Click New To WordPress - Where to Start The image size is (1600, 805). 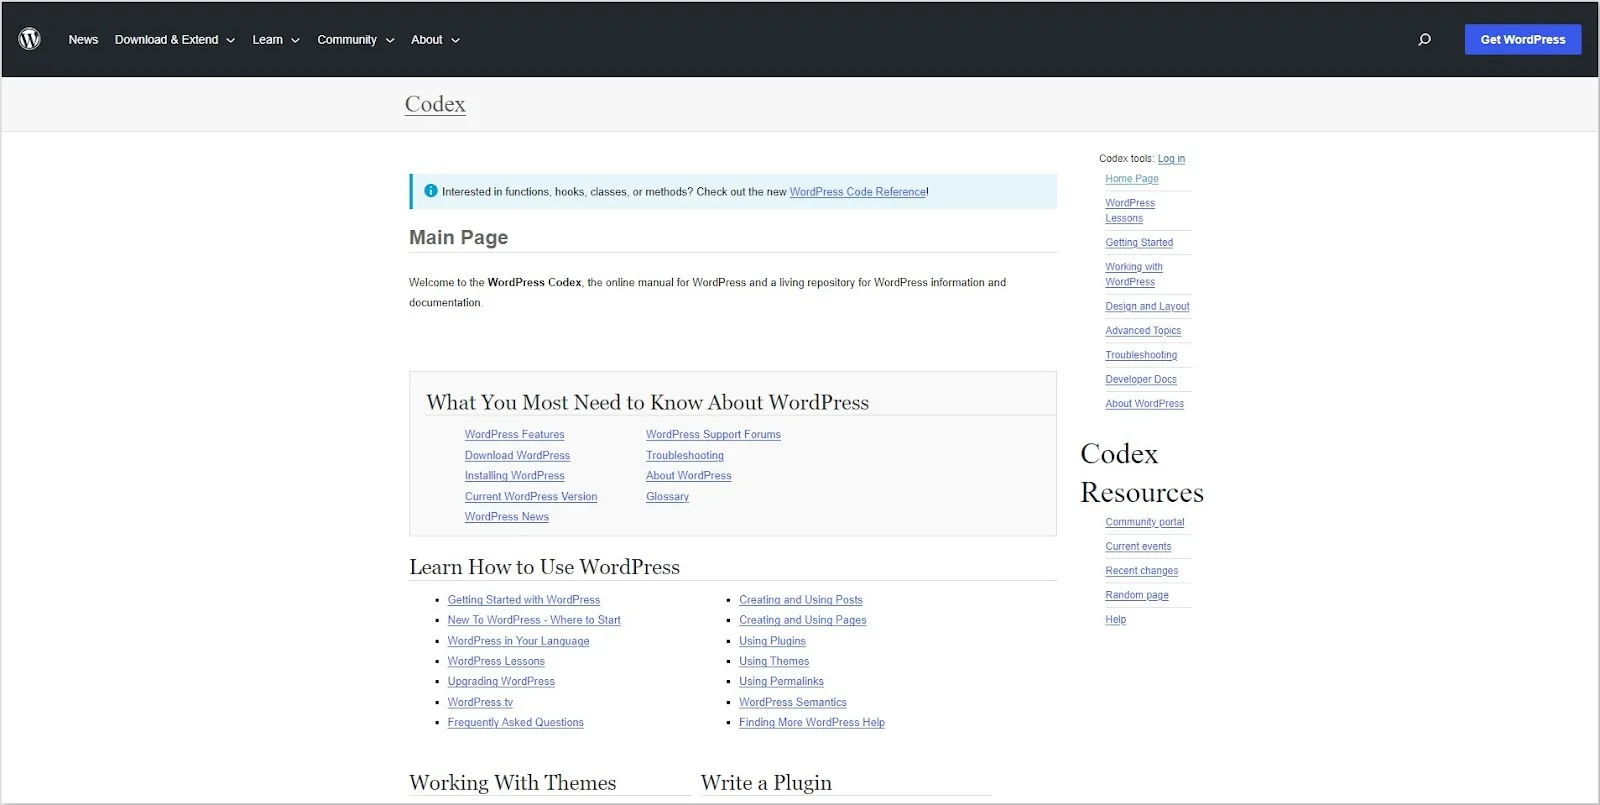tap(534, 620)
